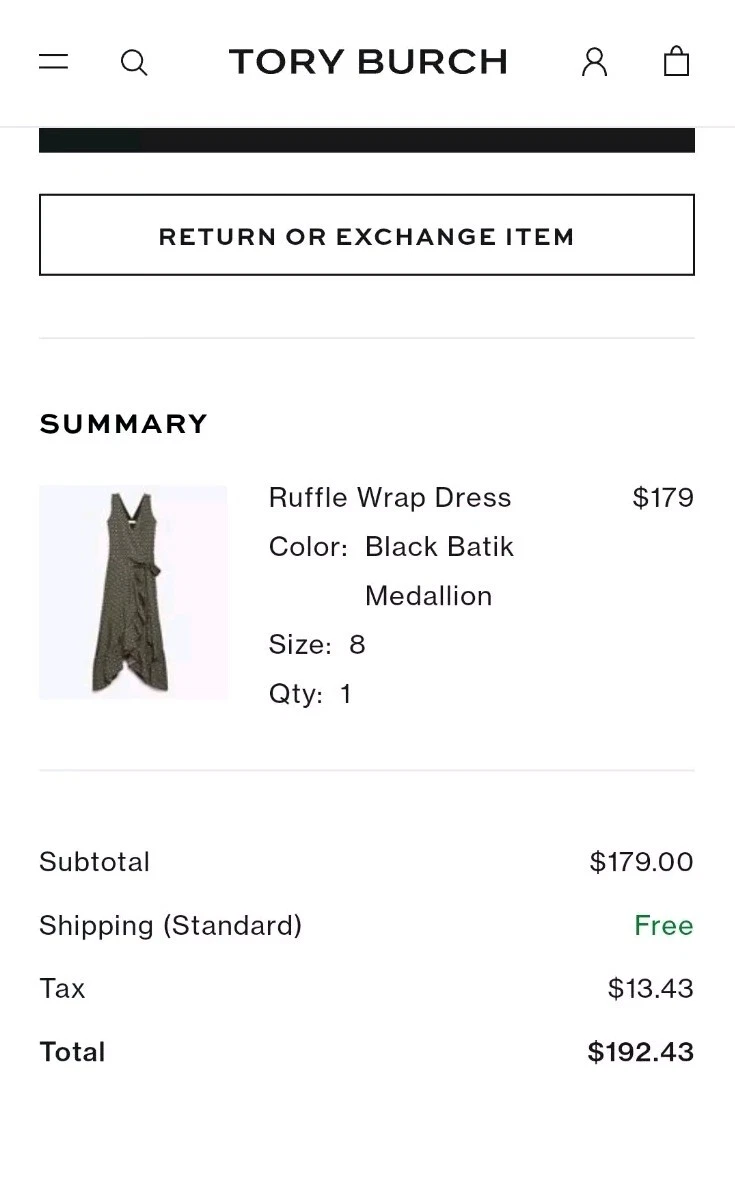Click the $179 item price

663,498
